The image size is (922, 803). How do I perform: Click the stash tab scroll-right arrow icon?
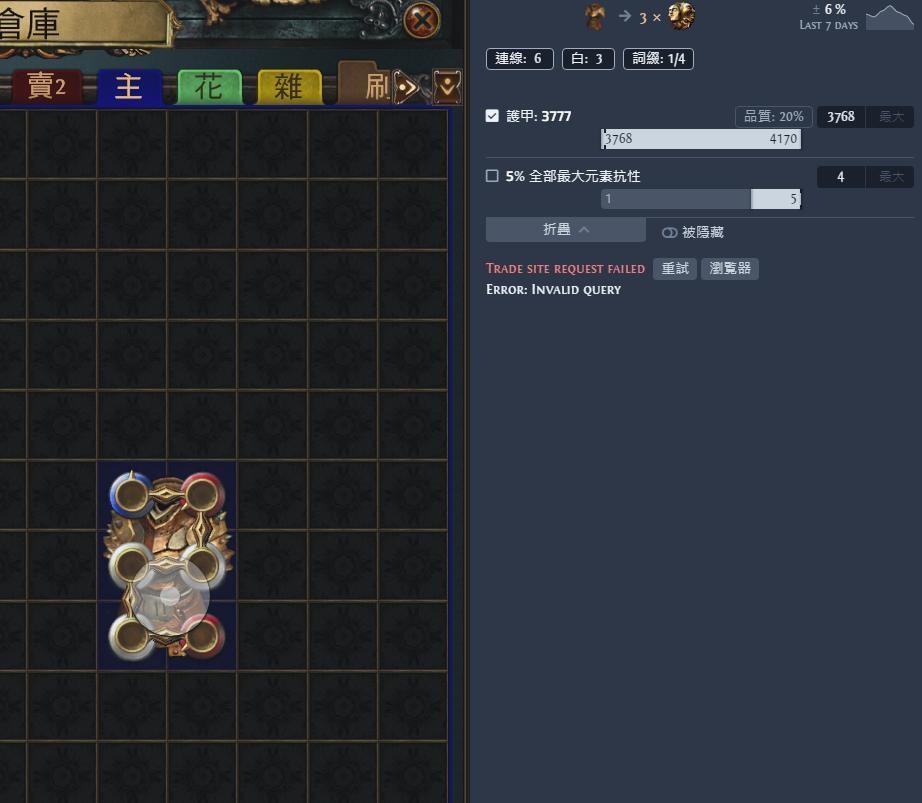(405, 88)
